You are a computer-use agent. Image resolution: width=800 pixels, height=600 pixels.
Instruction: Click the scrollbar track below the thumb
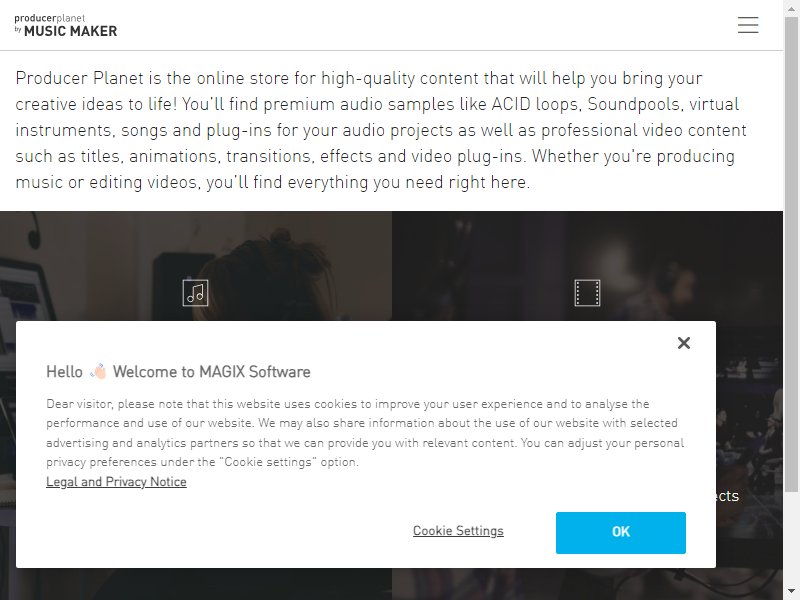[x=791, y=538]
